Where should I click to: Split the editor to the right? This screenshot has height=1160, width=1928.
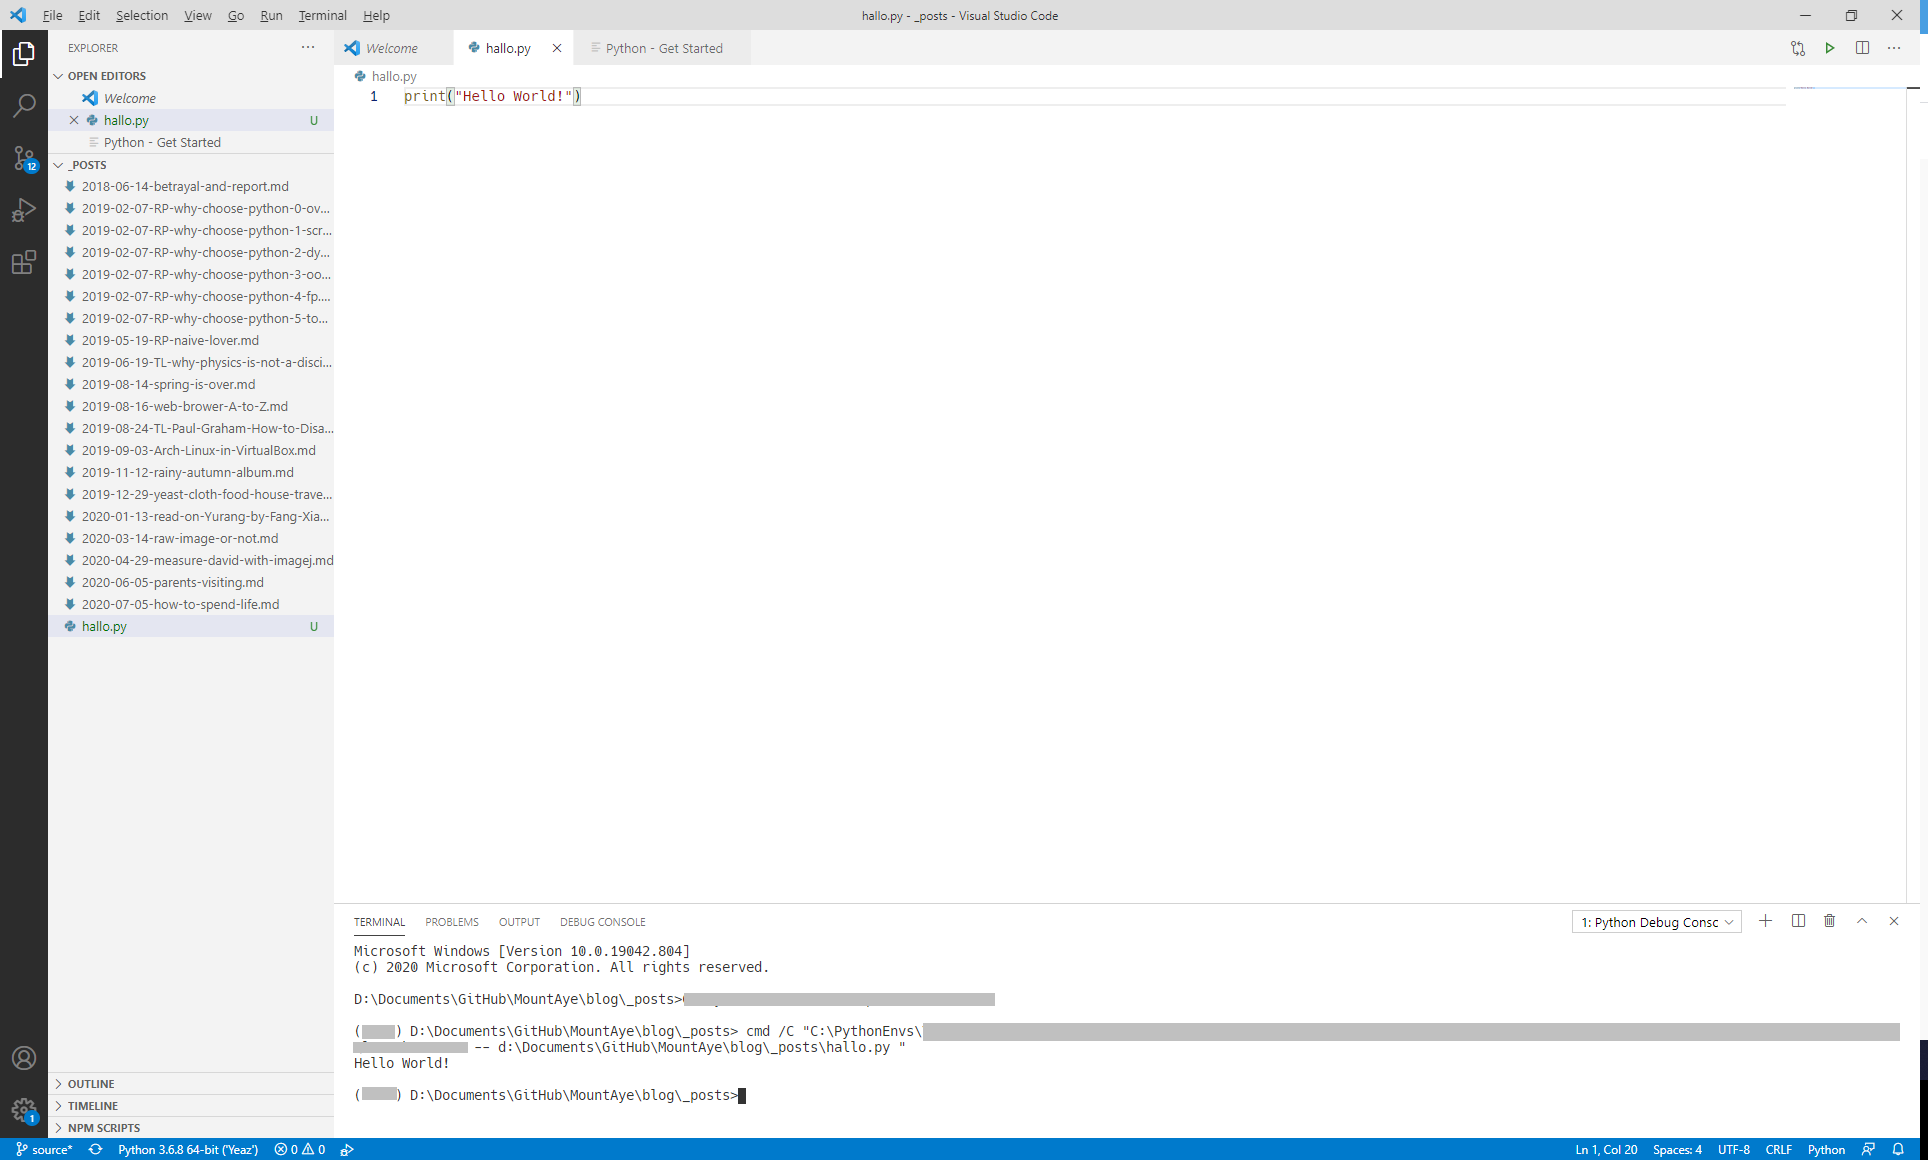pyautogui.click(x=1862, y=48)
